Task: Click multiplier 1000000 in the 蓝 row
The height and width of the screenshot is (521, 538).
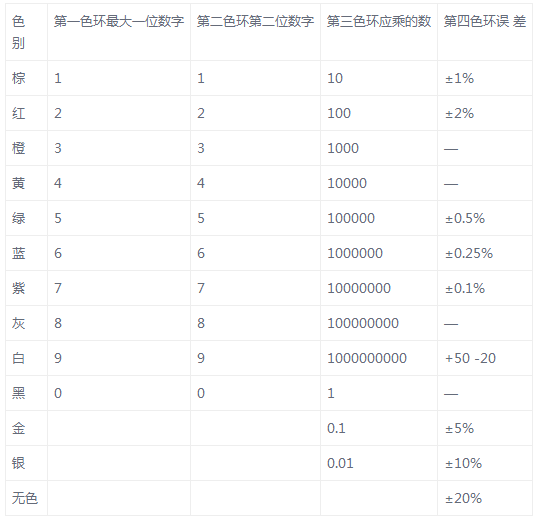Action: pos(355,254)
